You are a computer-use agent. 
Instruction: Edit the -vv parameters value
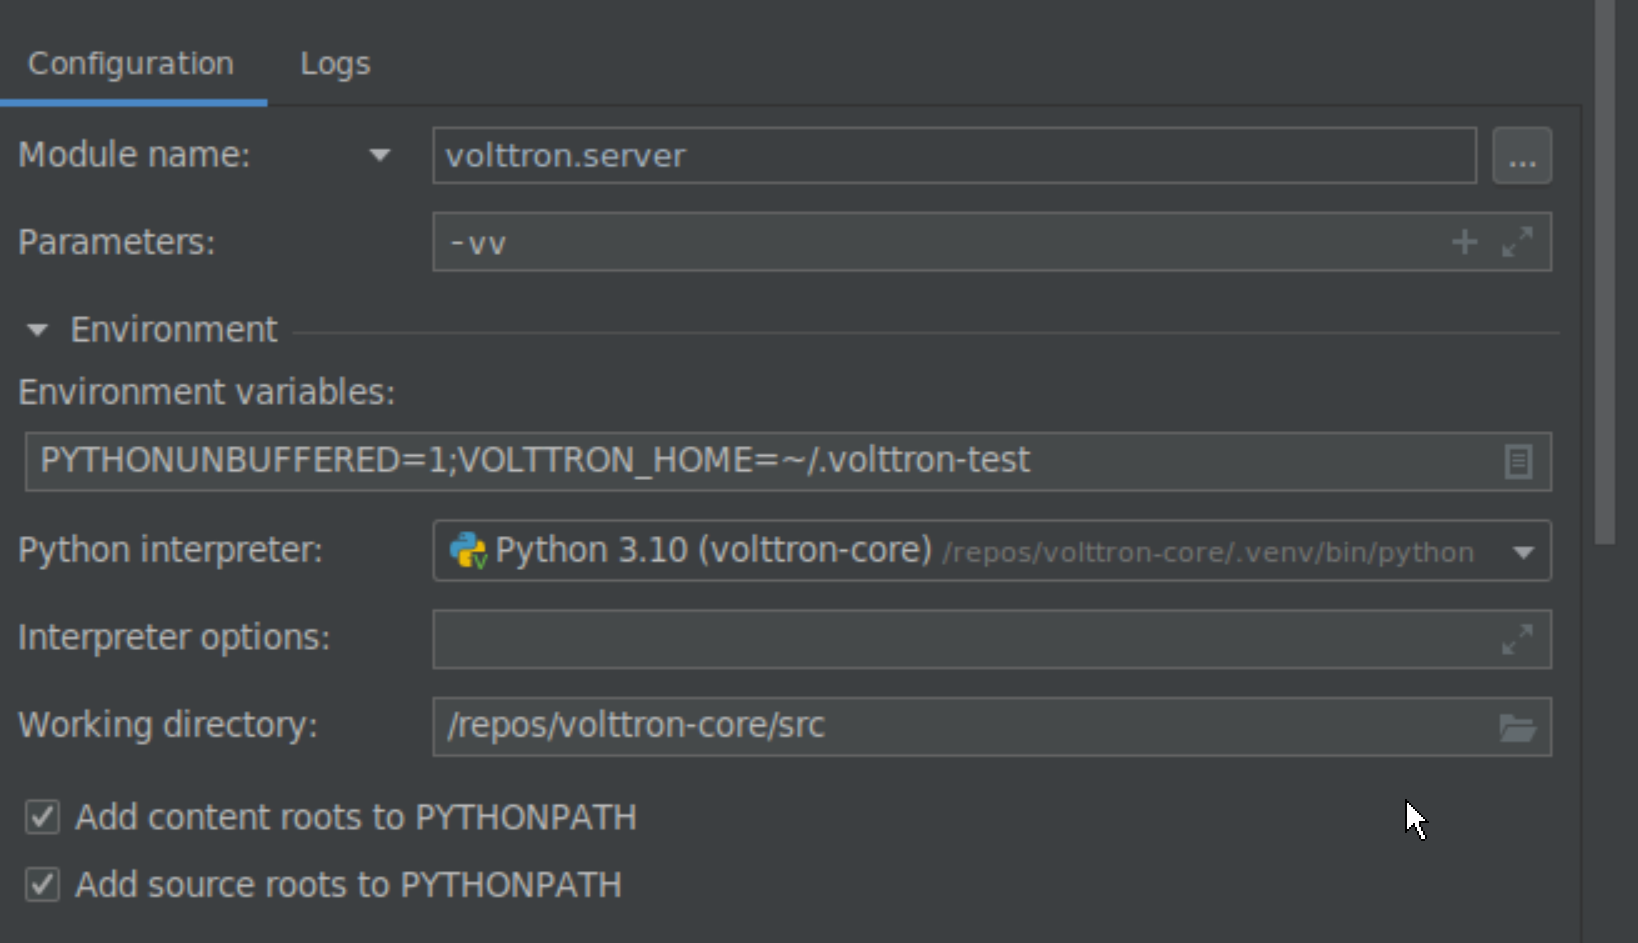click(900, 241)
